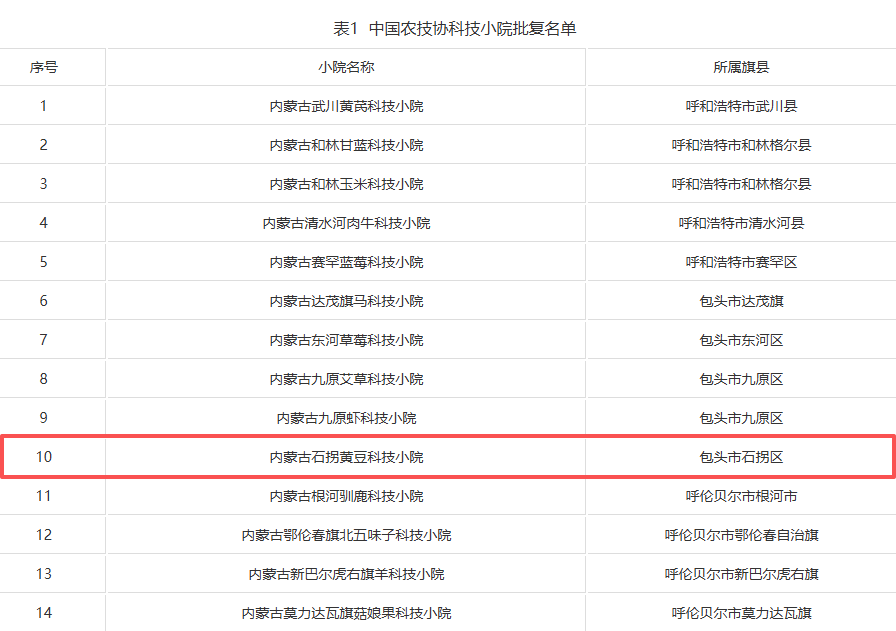The width and height of the screenshot is (896, 631).
Task: Click 包头市石拐区 cell
Action: point(741,457)
